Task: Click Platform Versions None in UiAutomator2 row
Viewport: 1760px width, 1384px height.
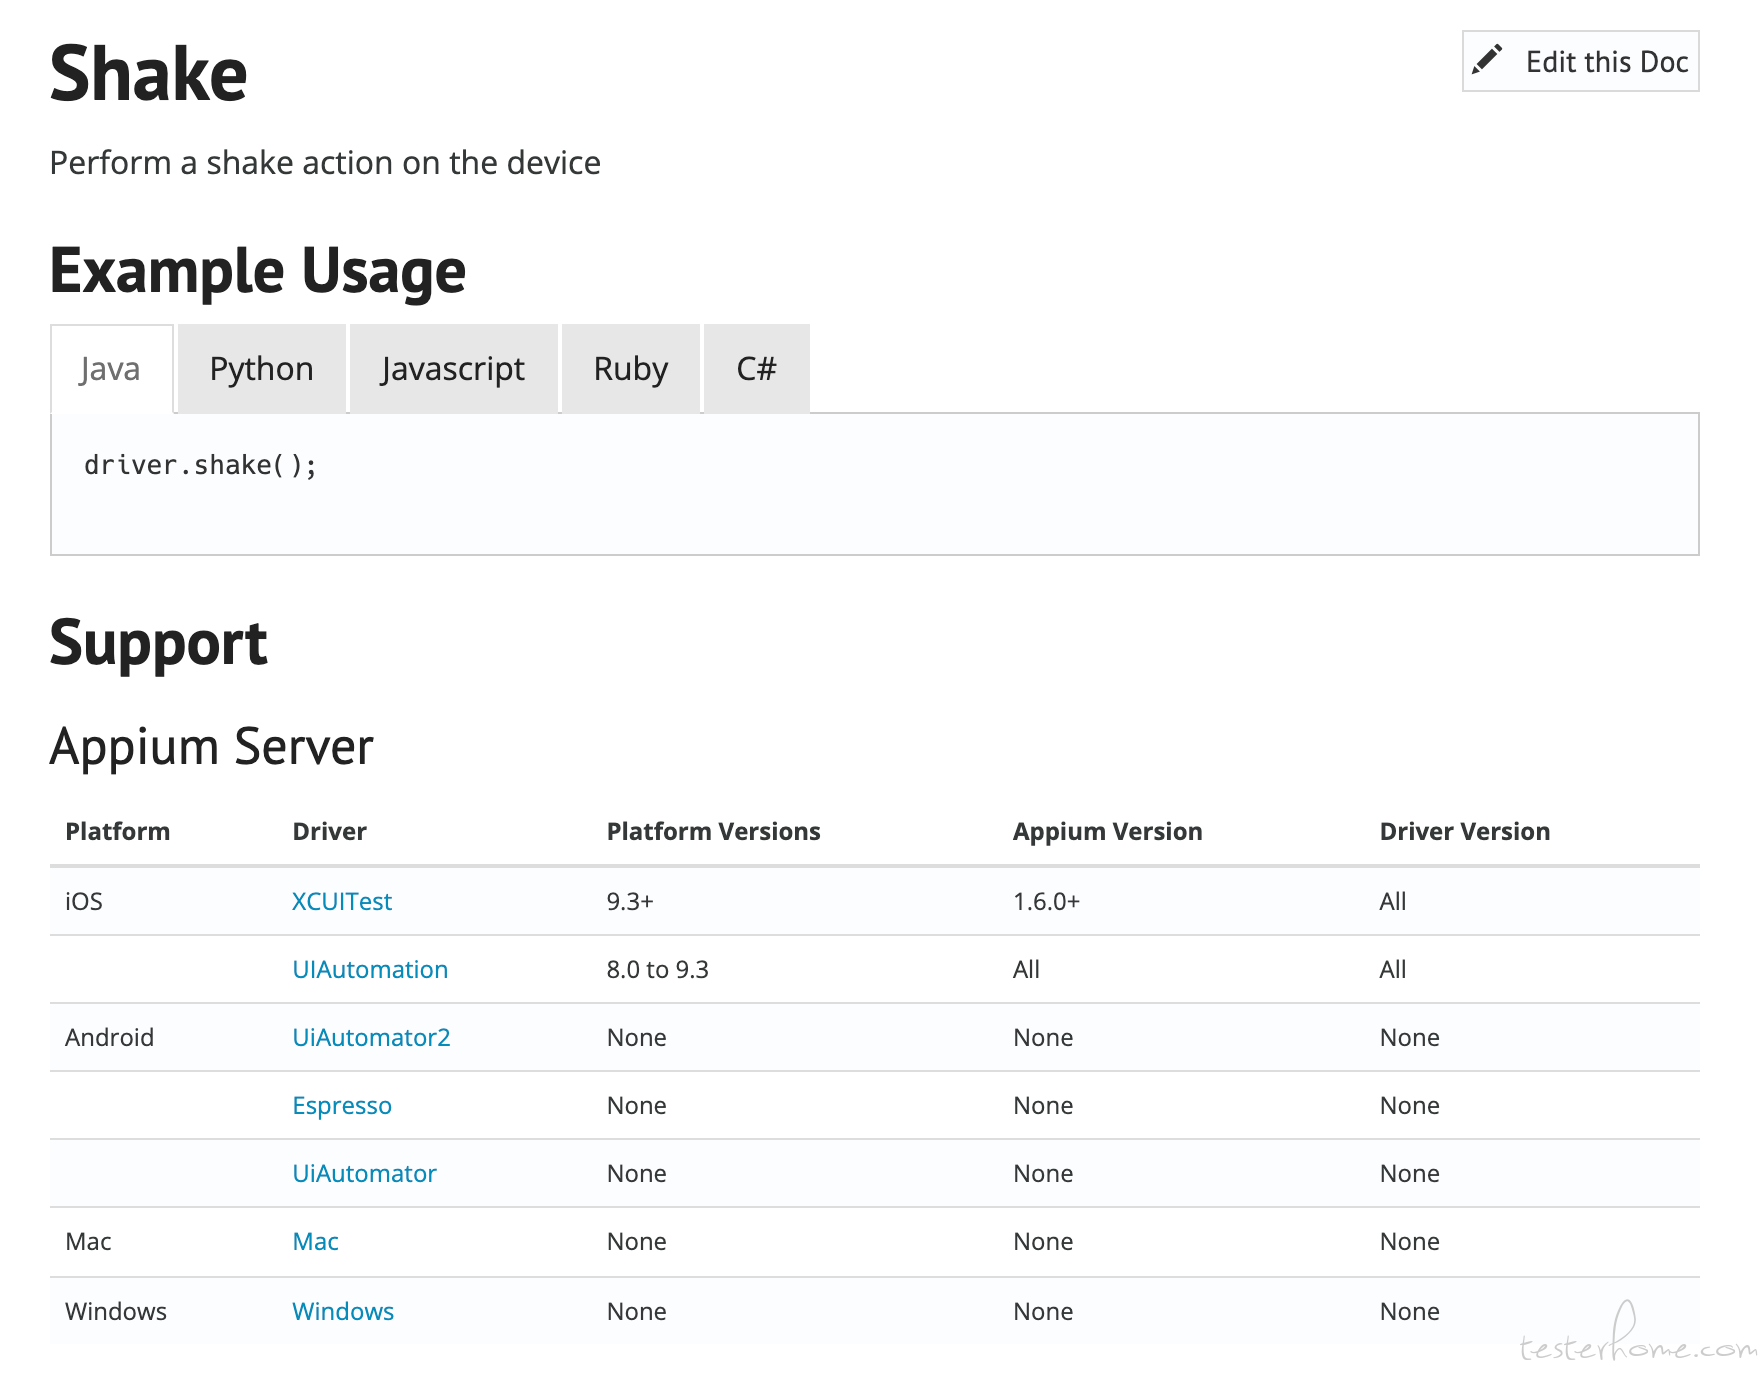Action: [x=636, y=1037]
